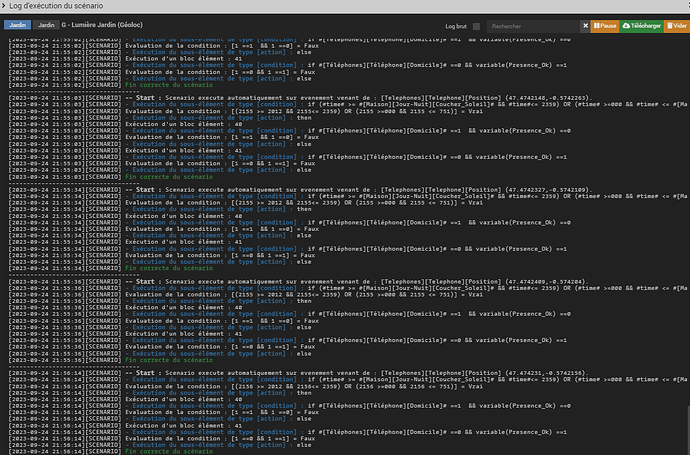Click bloc élément : 41 line at 21:55:03
Image resolution: width=690 pixels, height=455 pixels.
125,150
